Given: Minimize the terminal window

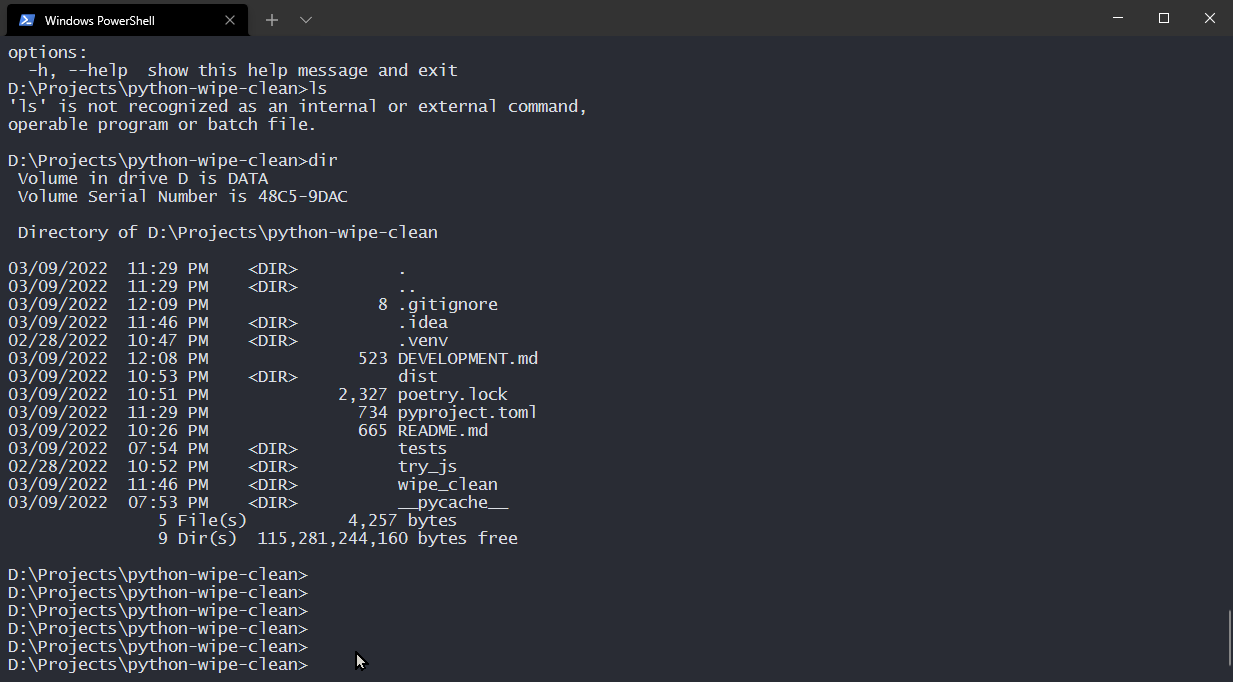Looking at the screenshot, I should click(1118, 18).
